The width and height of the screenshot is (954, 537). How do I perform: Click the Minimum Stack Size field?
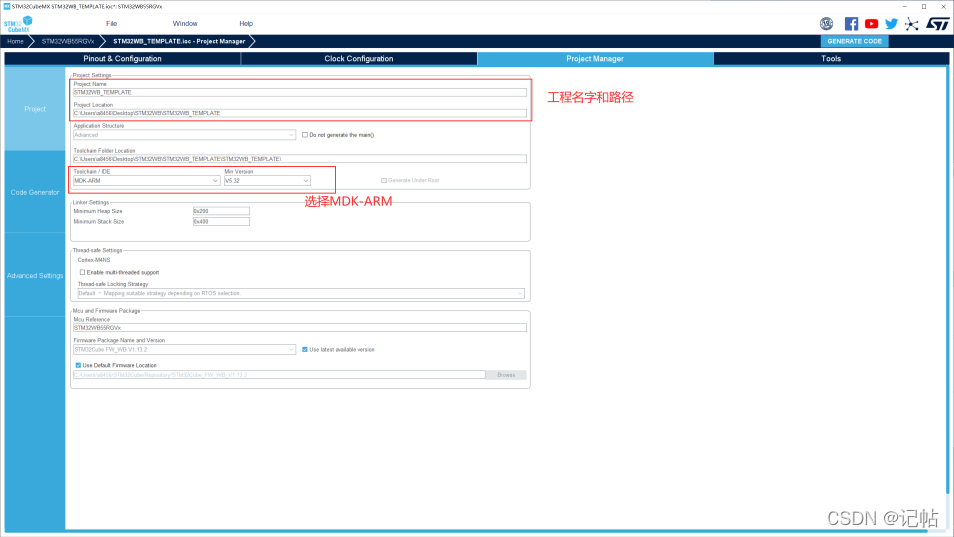point(221,221)
